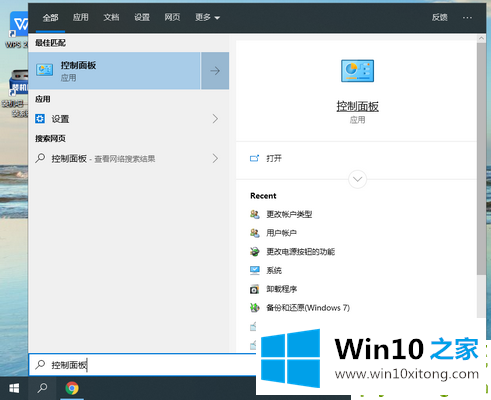This screenshot has width=491, height=400.
Task: Open recent item 更改电源按钮的功能
Action: pos(300,252)
